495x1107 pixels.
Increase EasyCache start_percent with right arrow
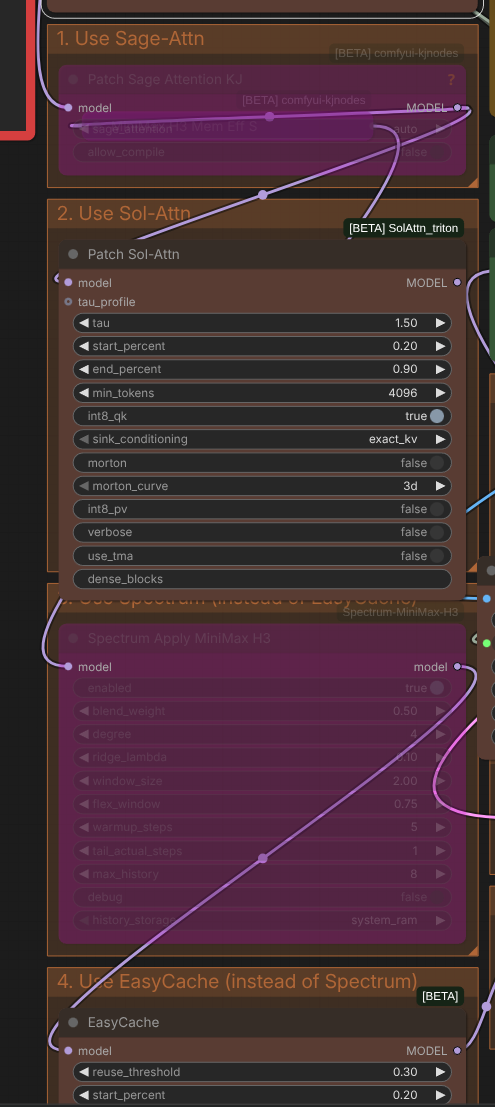[x=441, y=1095]
